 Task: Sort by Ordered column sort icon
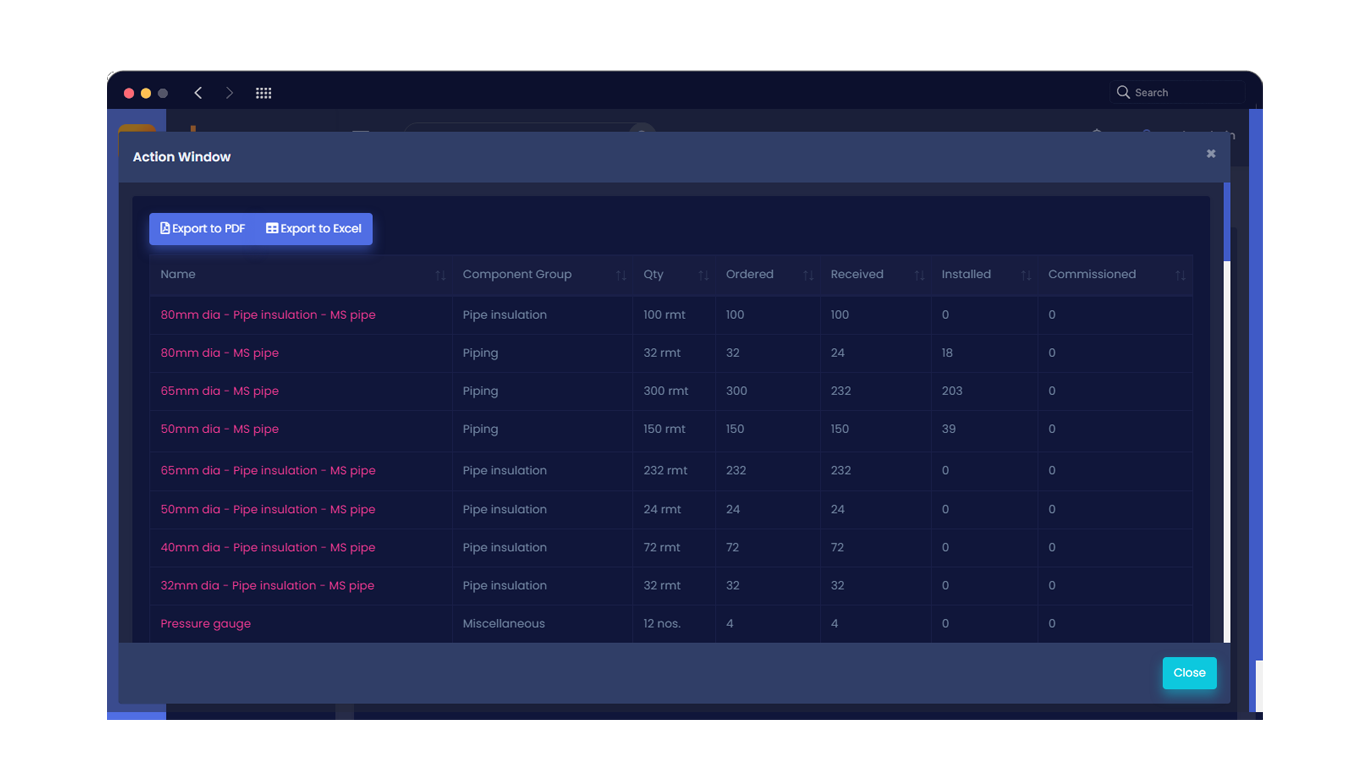[808, 275]
